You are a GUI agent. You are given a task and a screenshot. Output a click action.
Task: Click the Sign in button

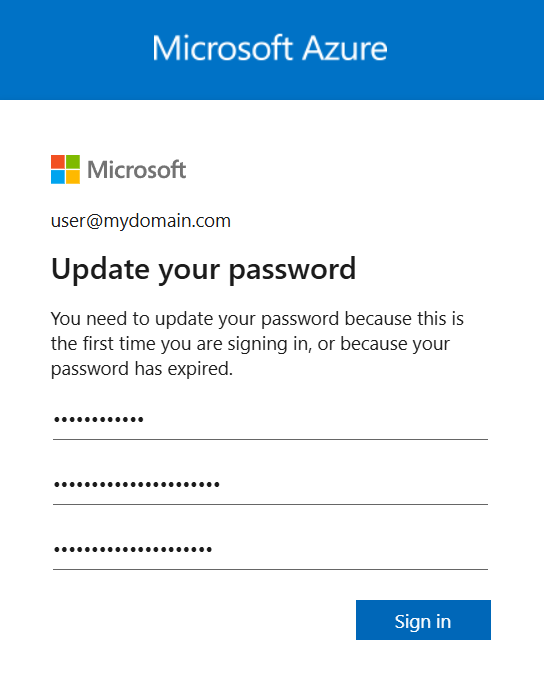tap(423, 620)
